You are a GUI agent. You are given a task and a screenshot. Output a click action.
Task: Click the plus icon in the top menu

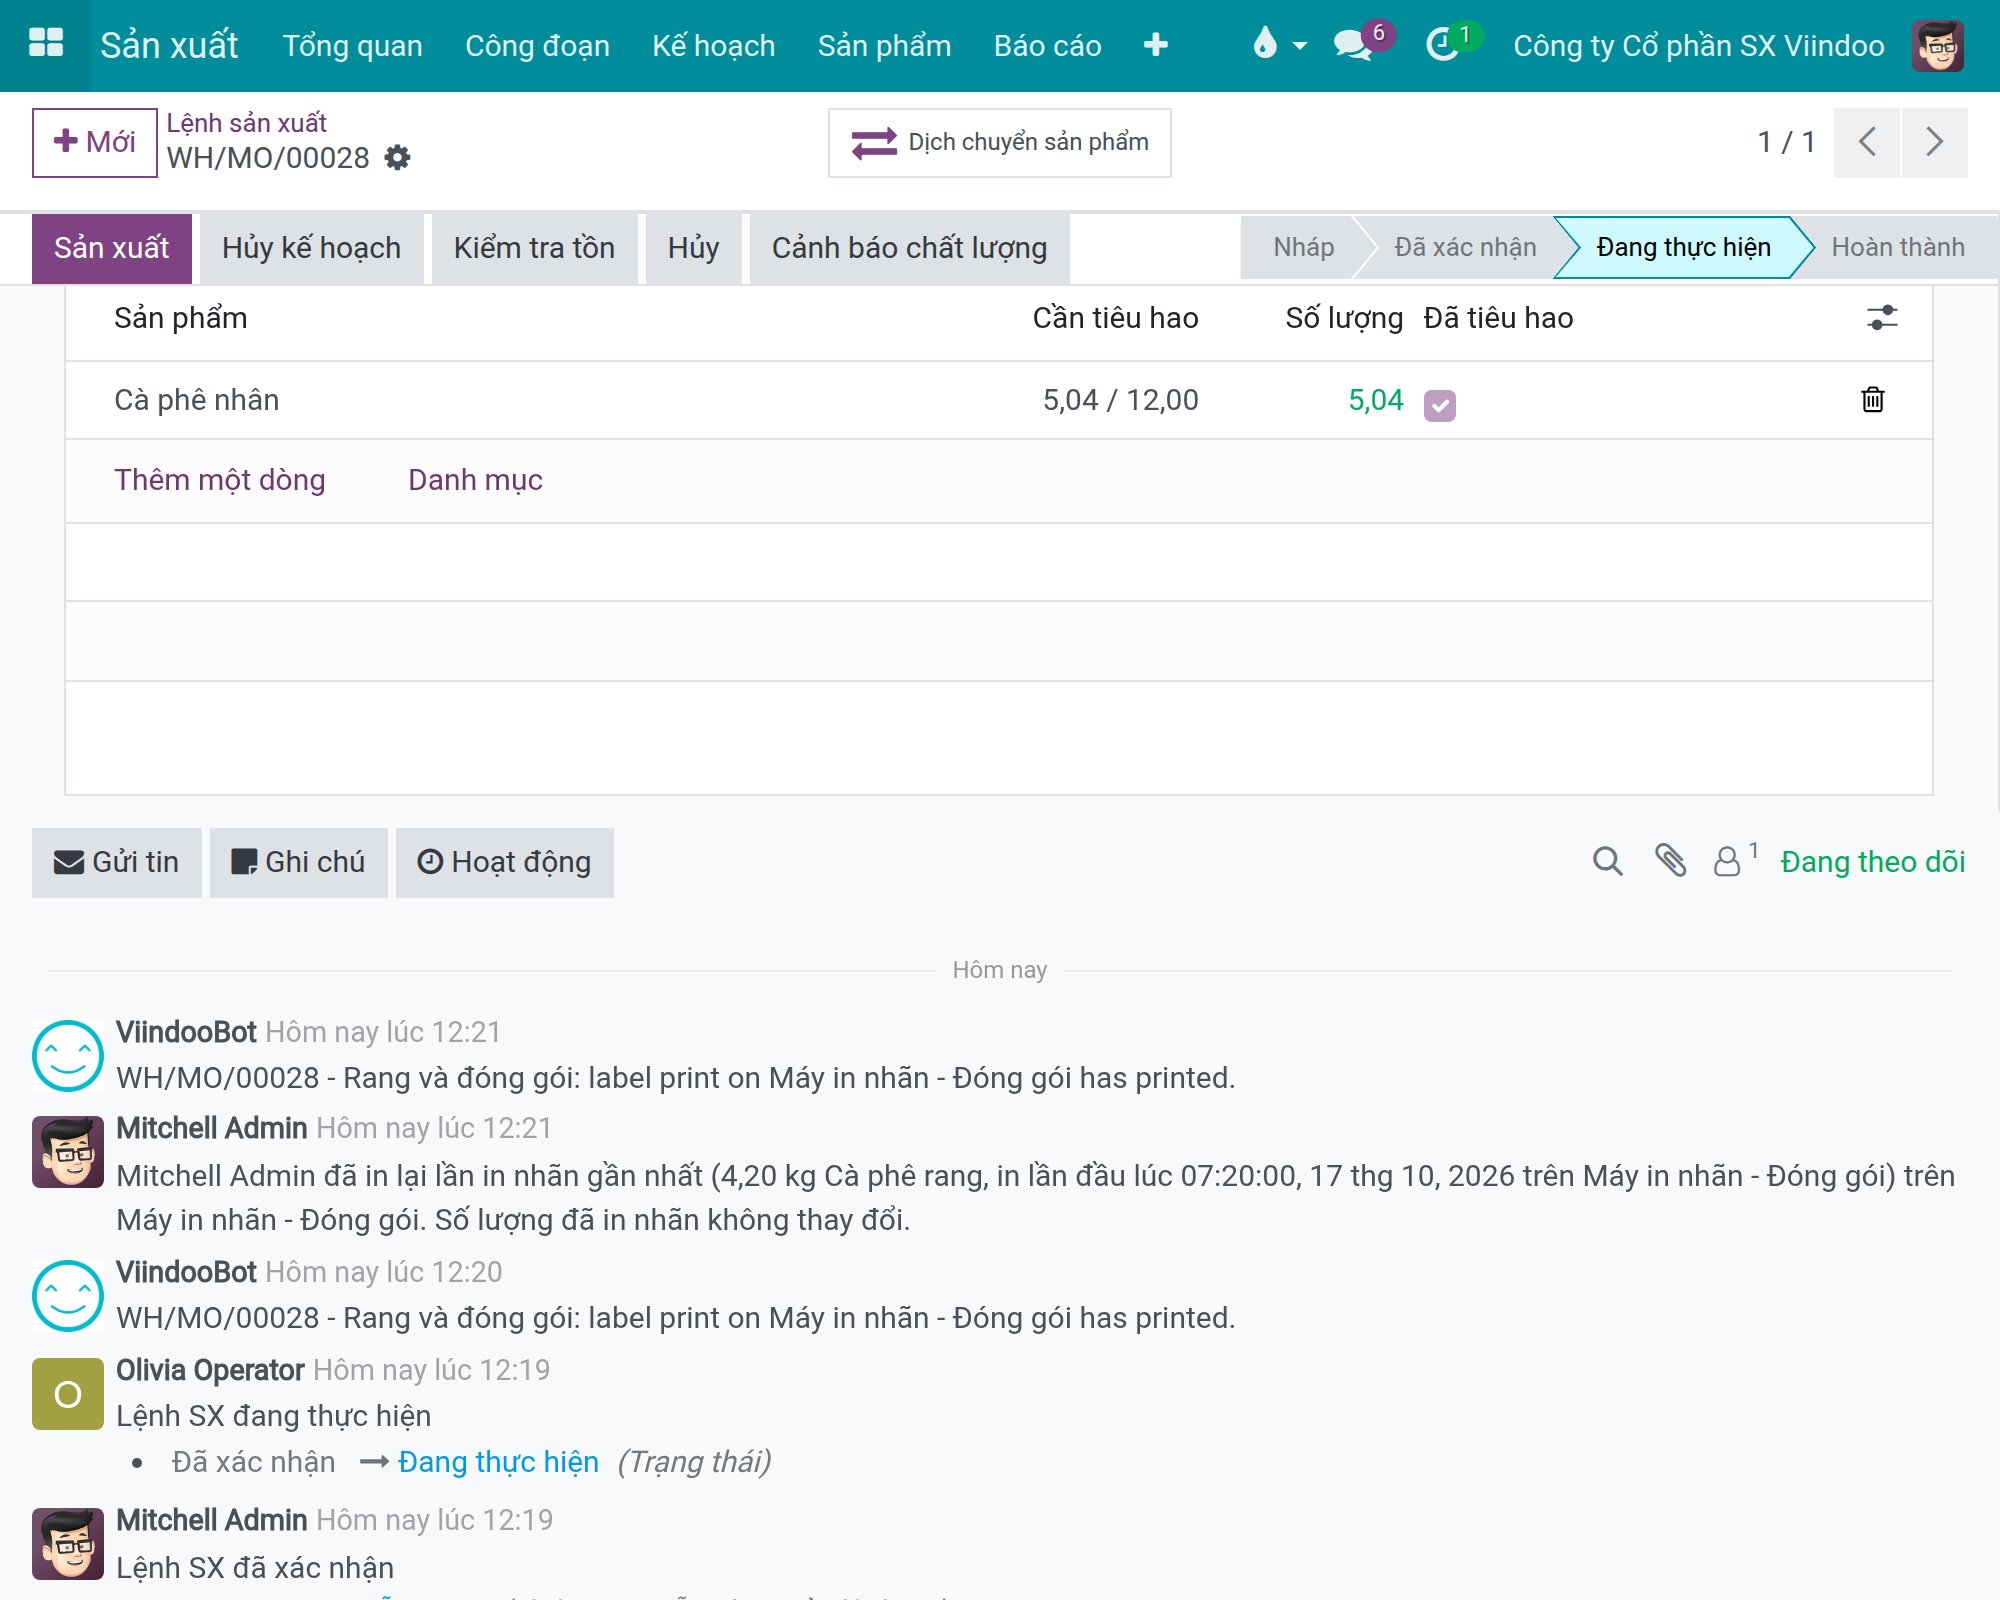[1156, 45]
